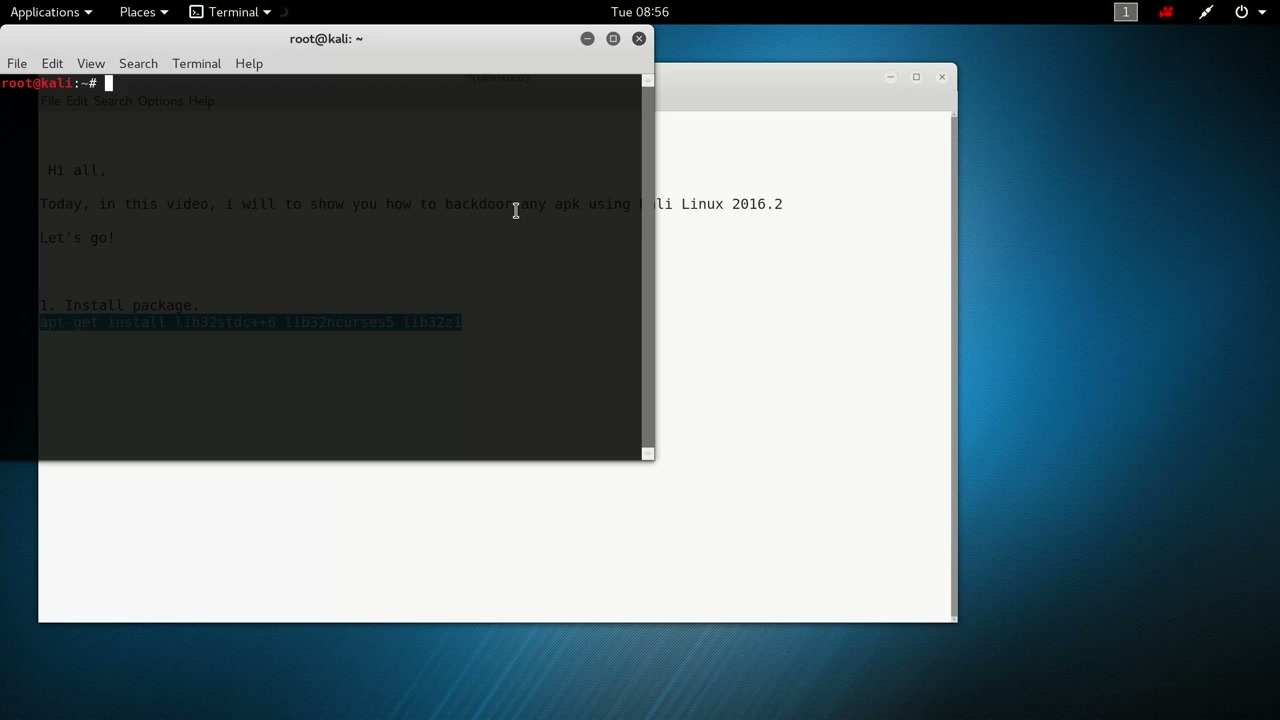Minimize the text editor window behind

tap(890, 77)
